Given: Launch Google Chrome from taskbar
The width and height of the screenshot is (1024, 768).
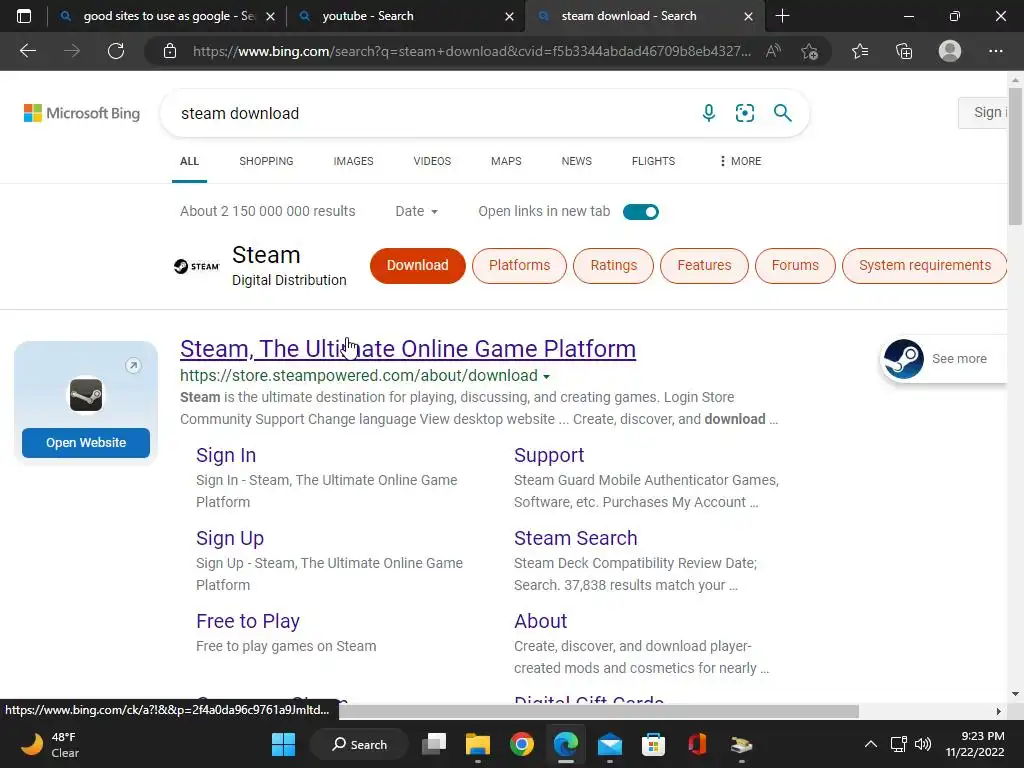Looking at the screenshot, I should point(521,744).
